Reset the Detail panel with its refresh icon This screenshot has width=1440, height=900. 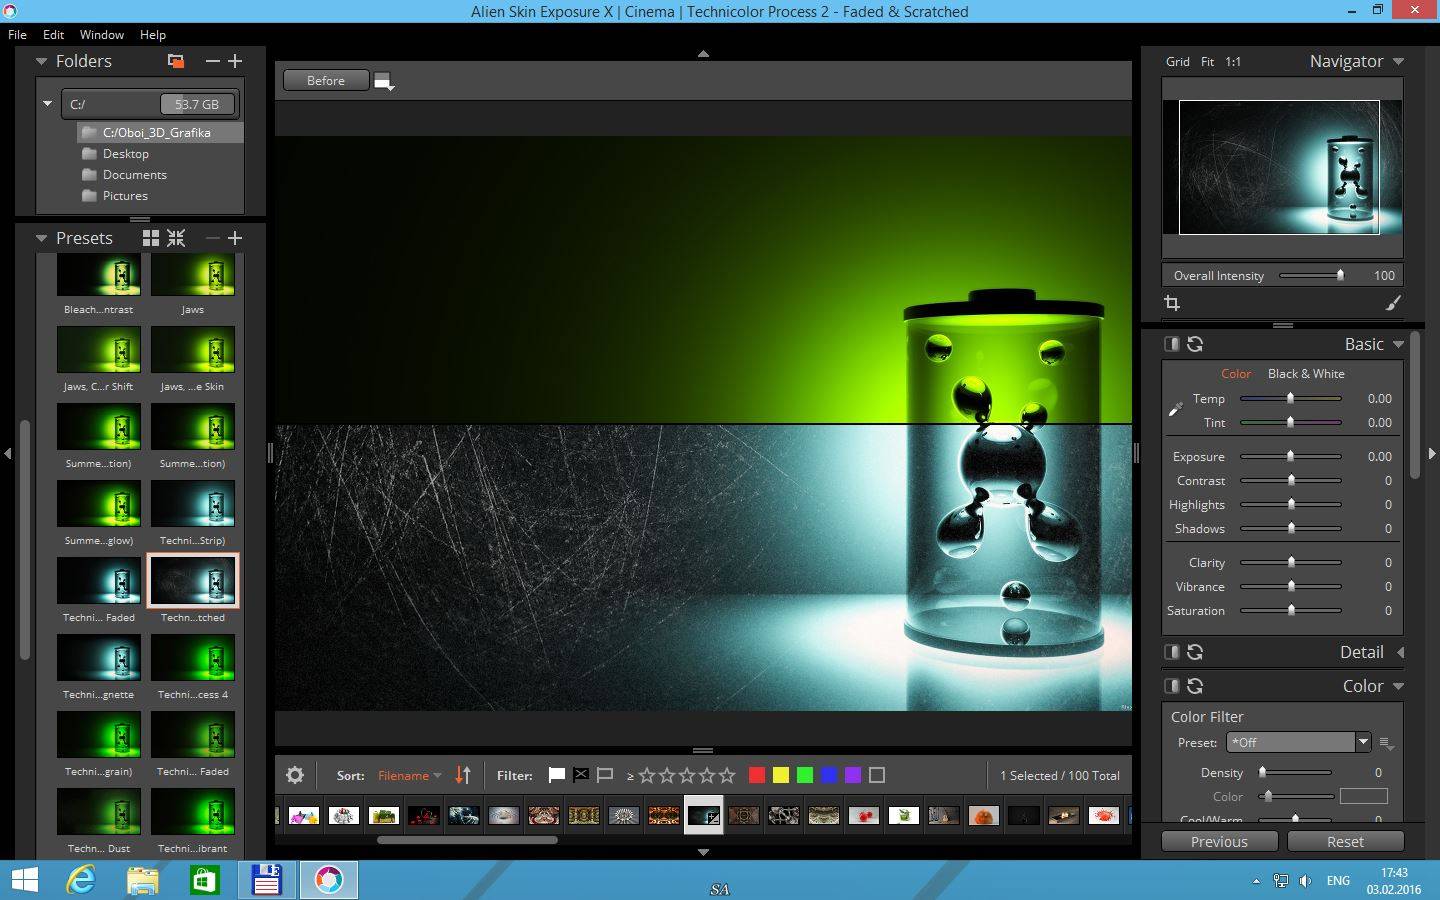point(1195,652)
